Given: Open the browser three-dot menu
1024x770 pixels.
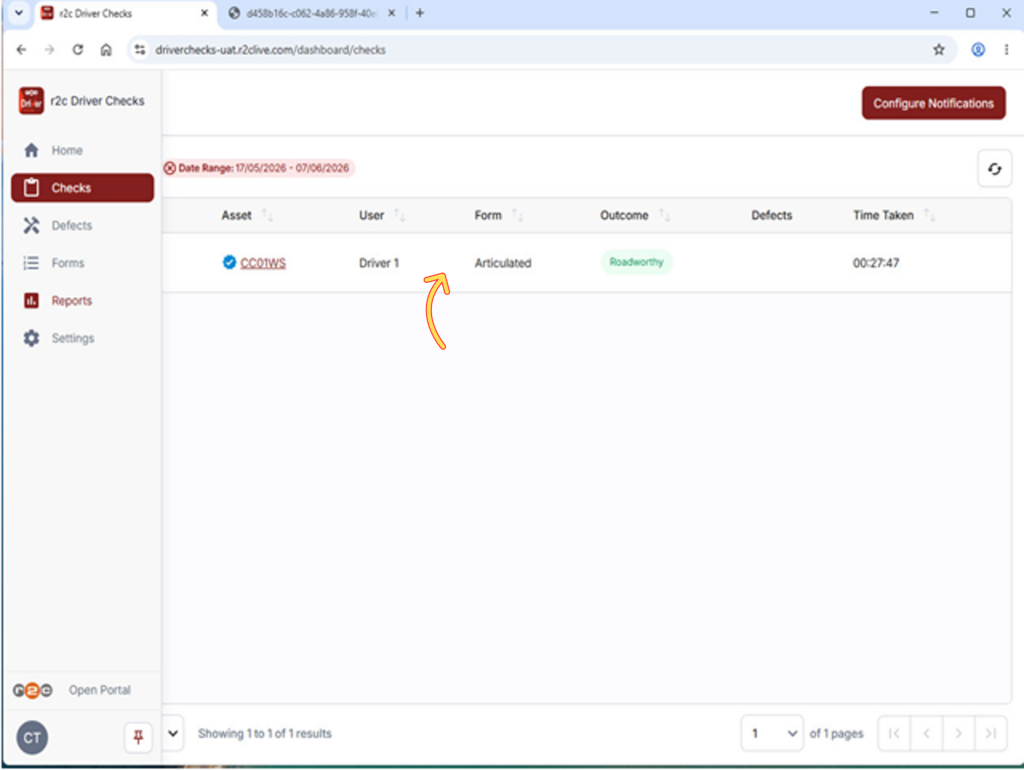Looking at the screenshot, I should pyautogui.click(x=1006, y=50).
